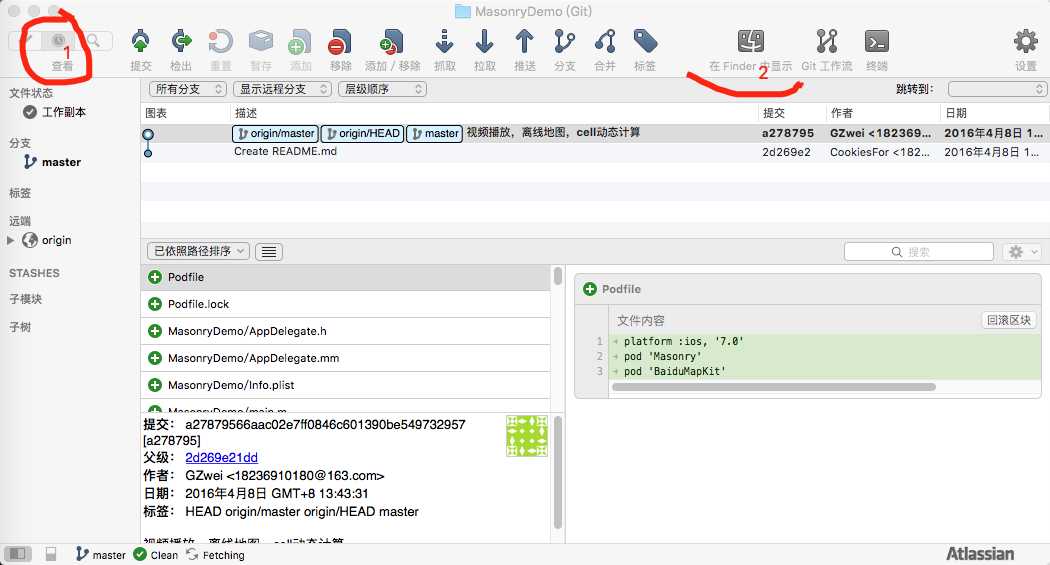Click the Show in Finder toolbar icon

click(x=751, y=42)
